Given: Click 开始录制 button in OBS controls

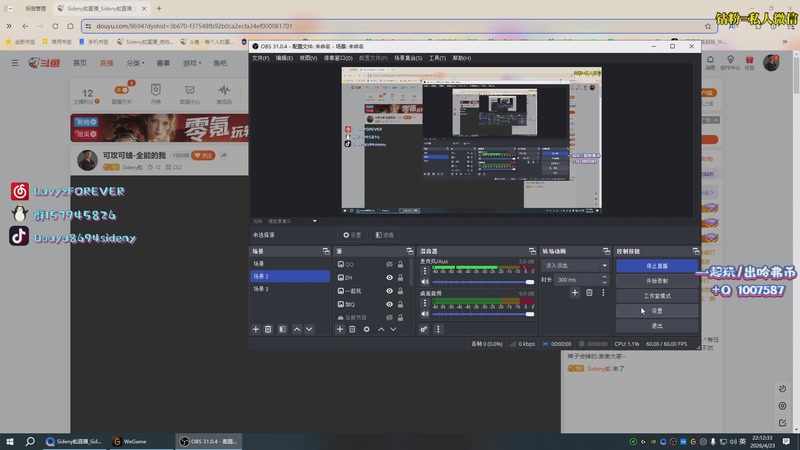Looking at the screenshot, I should (657, 281).
